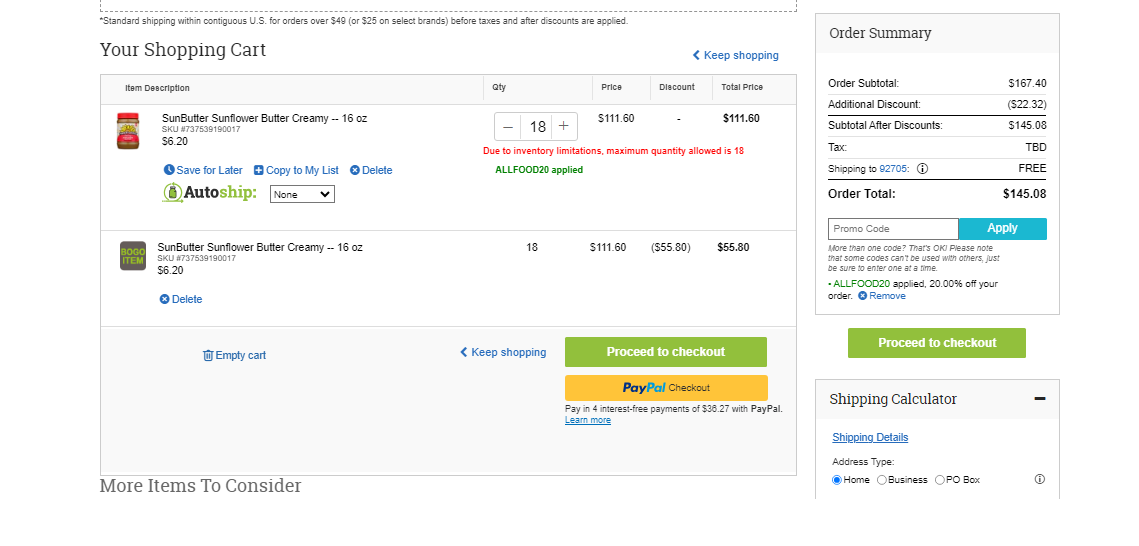Click the Additional Discount value ($22.32)
Viewport: 1139px width, 546px height.
[1027, 105]
